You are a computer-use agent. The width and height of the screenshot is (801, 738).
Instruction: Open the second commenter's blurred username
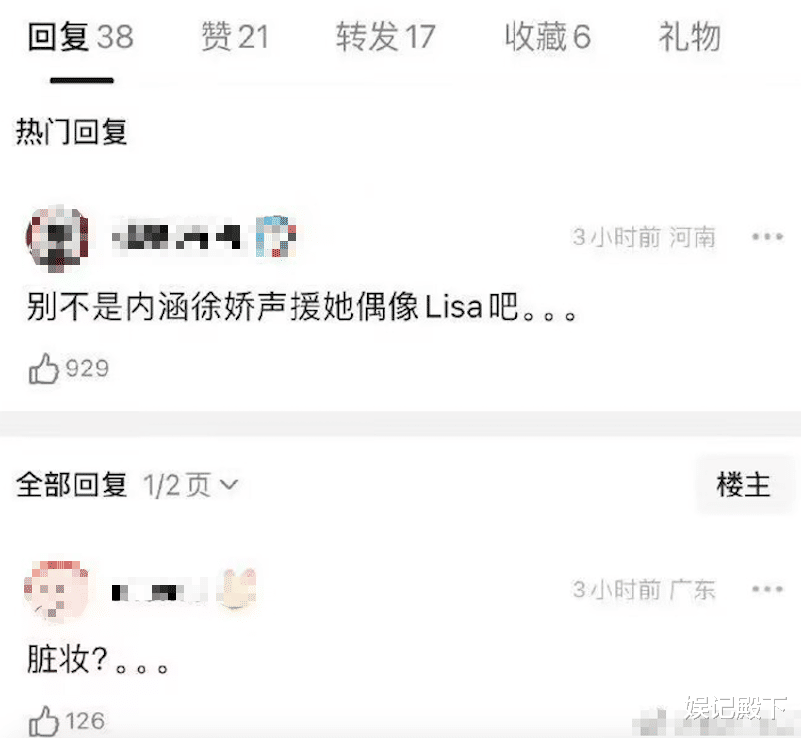(159, 591)
